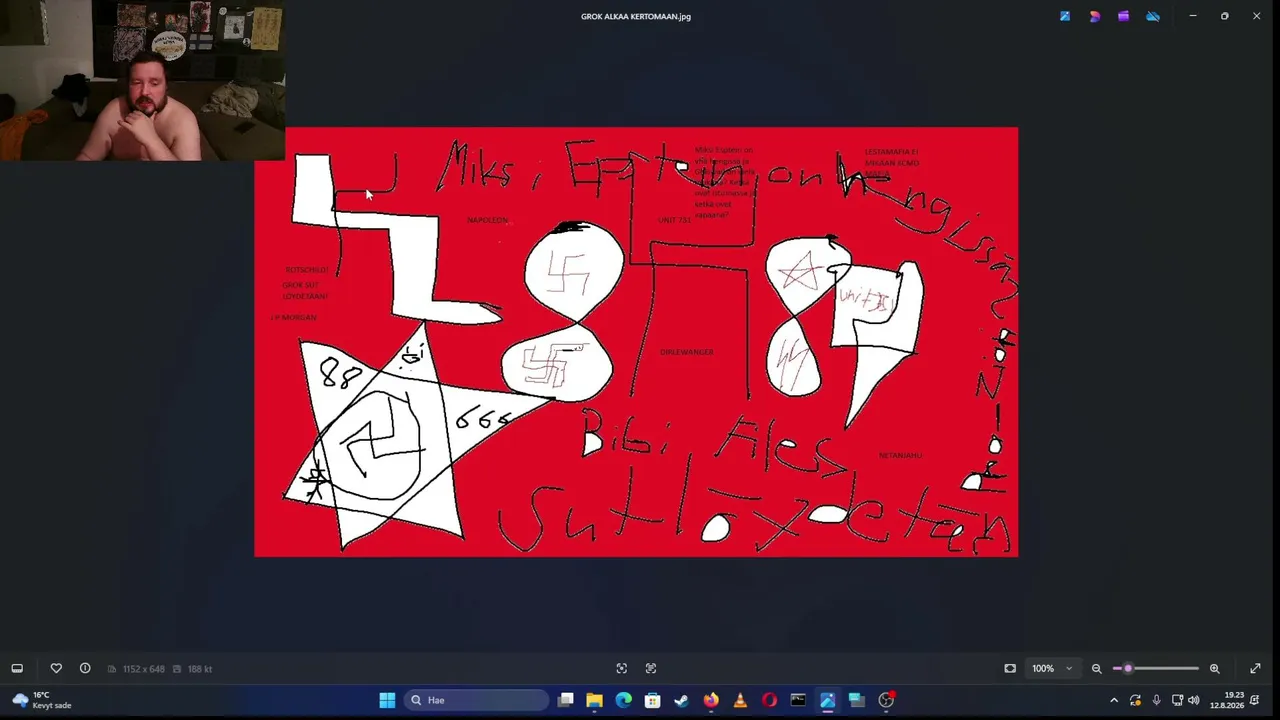
Task: Click the scan text icon in bottom bar
Action: [x=651, y=668]
